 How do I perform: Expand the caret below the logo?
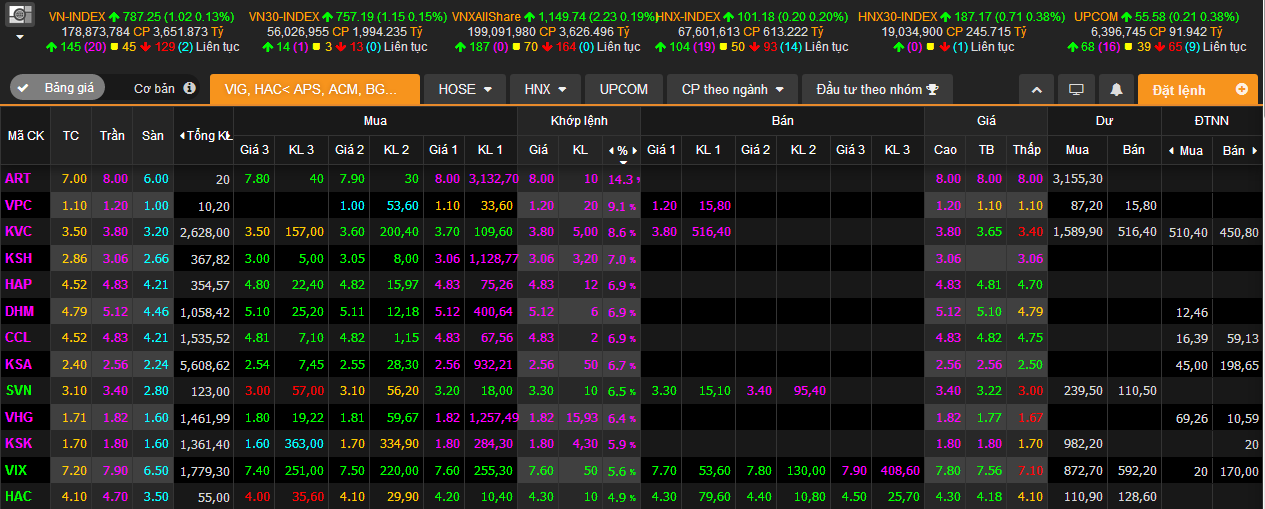[19, 37]
